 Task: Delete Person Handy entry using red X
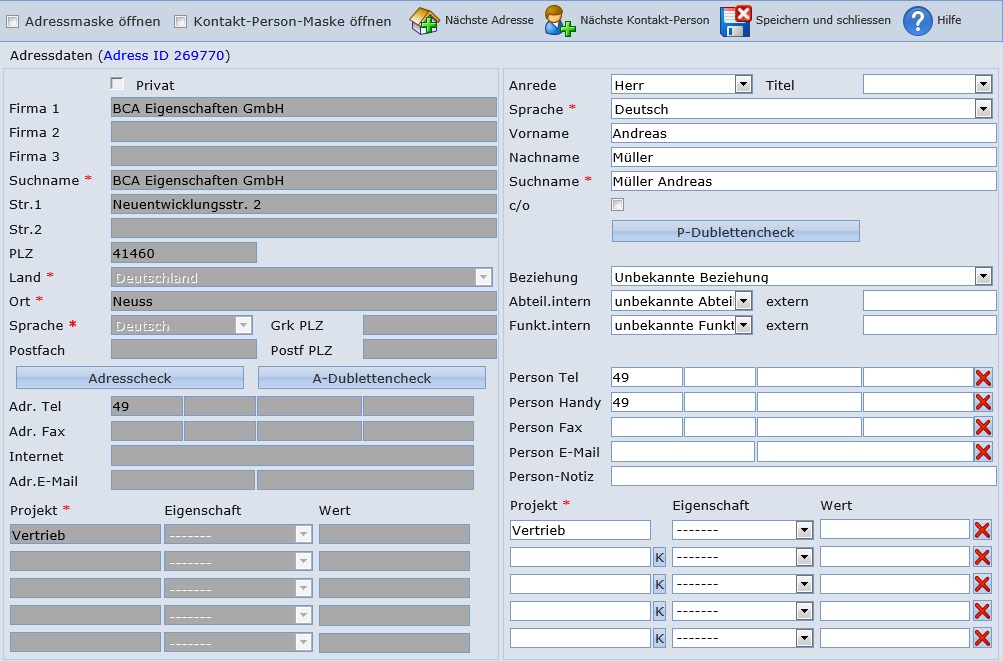coord(983,402)
